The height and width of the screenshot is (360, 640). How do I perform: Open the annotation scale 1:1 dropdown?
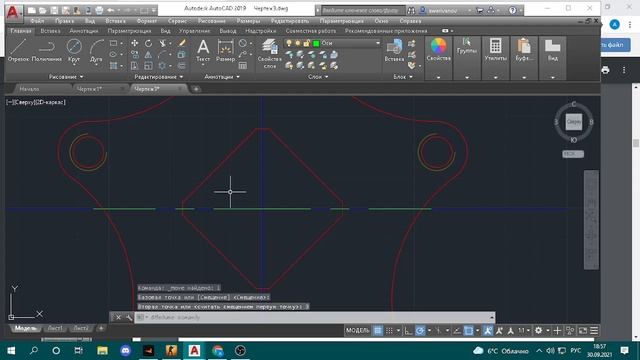tap(524, 330)
